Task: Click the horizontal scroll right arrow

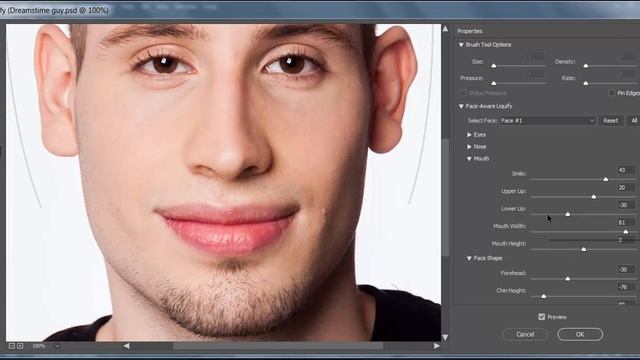Action: [436, 346]
